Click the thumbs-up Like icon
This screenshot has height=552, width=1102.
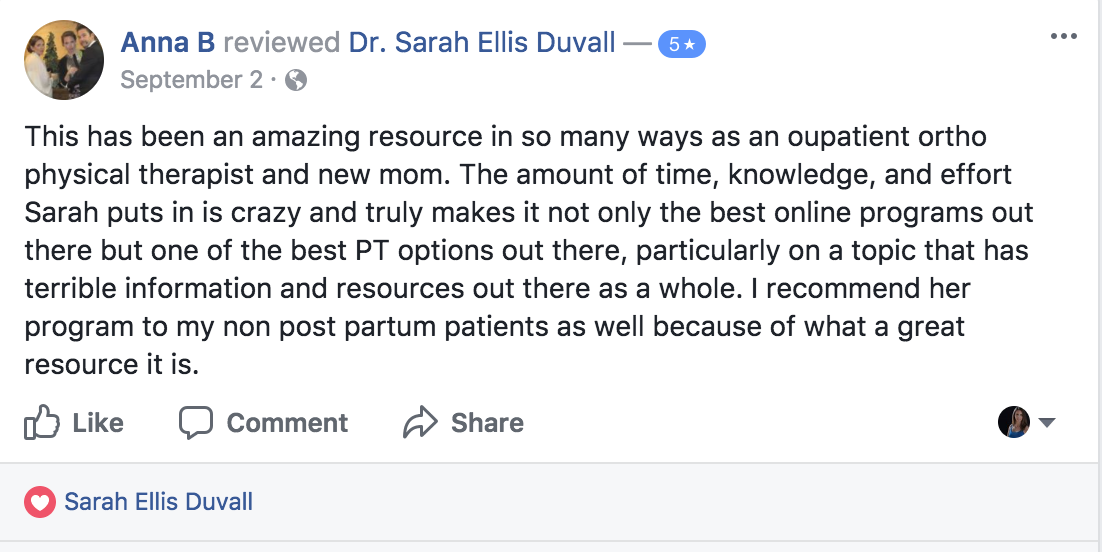click(41, 422)
